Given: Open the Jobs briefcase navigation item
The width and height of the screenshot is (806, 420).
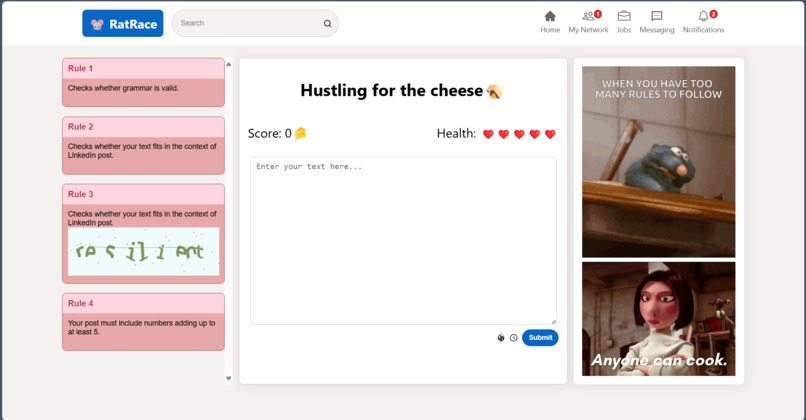Looking at the screenshot, I should (x=624, y=23).
